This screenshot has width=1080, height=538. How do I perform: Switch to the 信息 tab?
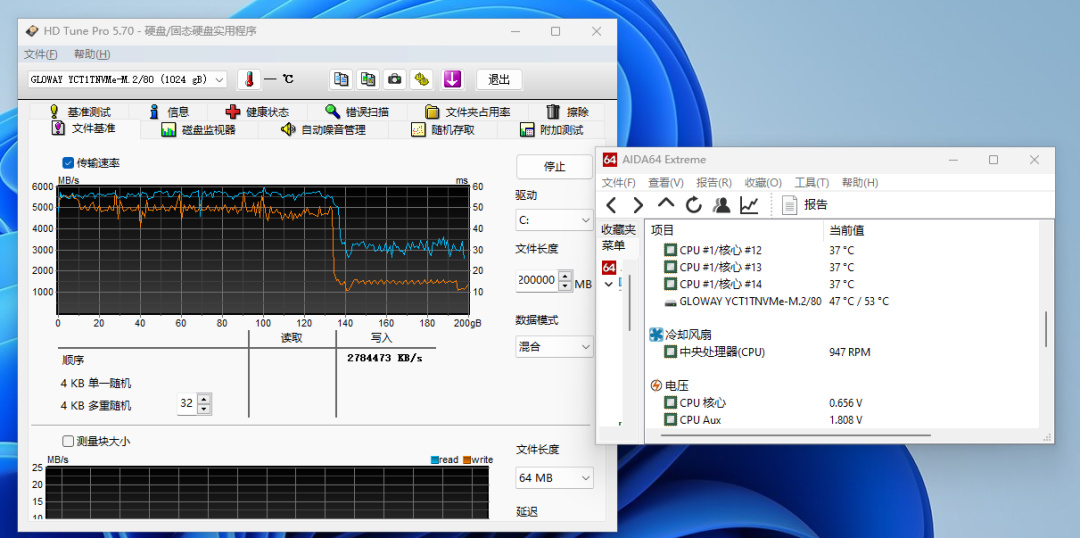click(169, 112)
